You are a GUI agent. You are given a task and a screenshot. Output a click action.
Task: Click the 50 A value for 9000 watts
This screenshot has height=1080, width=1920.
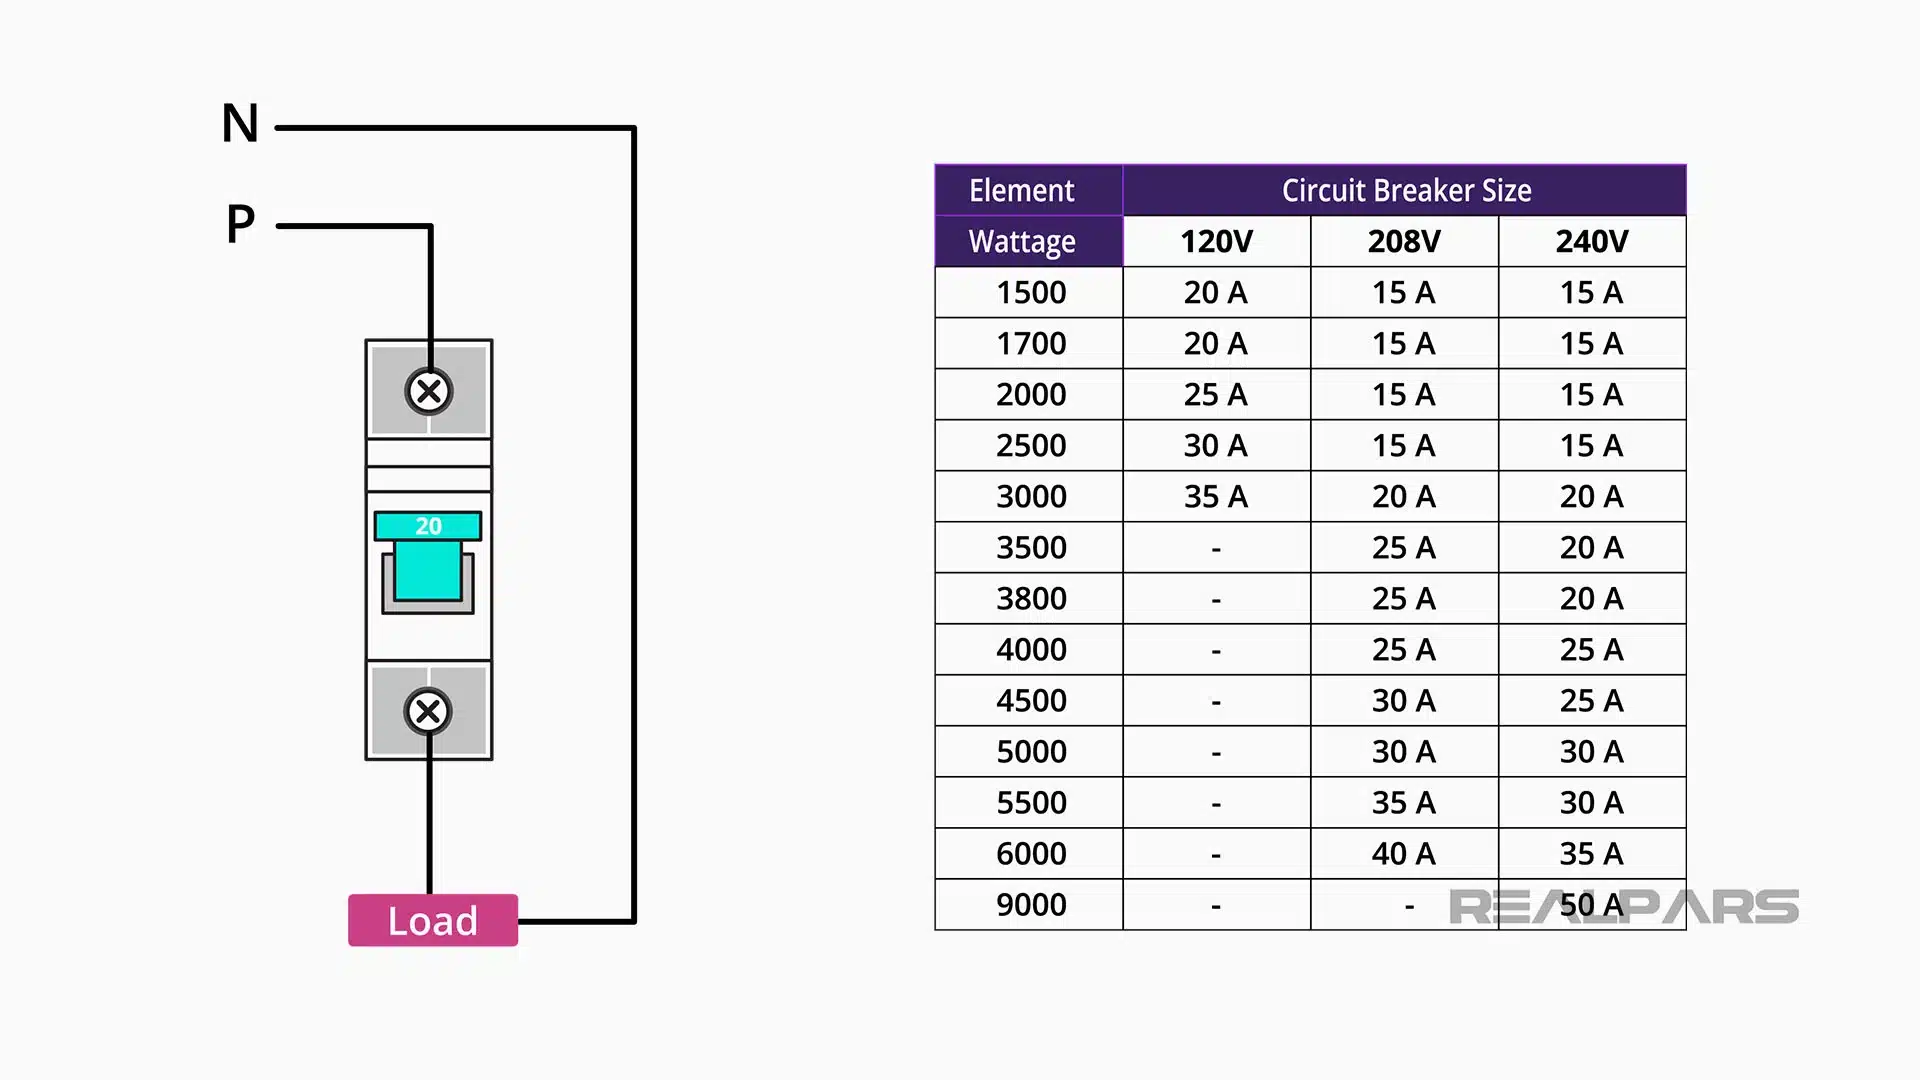tap(1591, 904)
